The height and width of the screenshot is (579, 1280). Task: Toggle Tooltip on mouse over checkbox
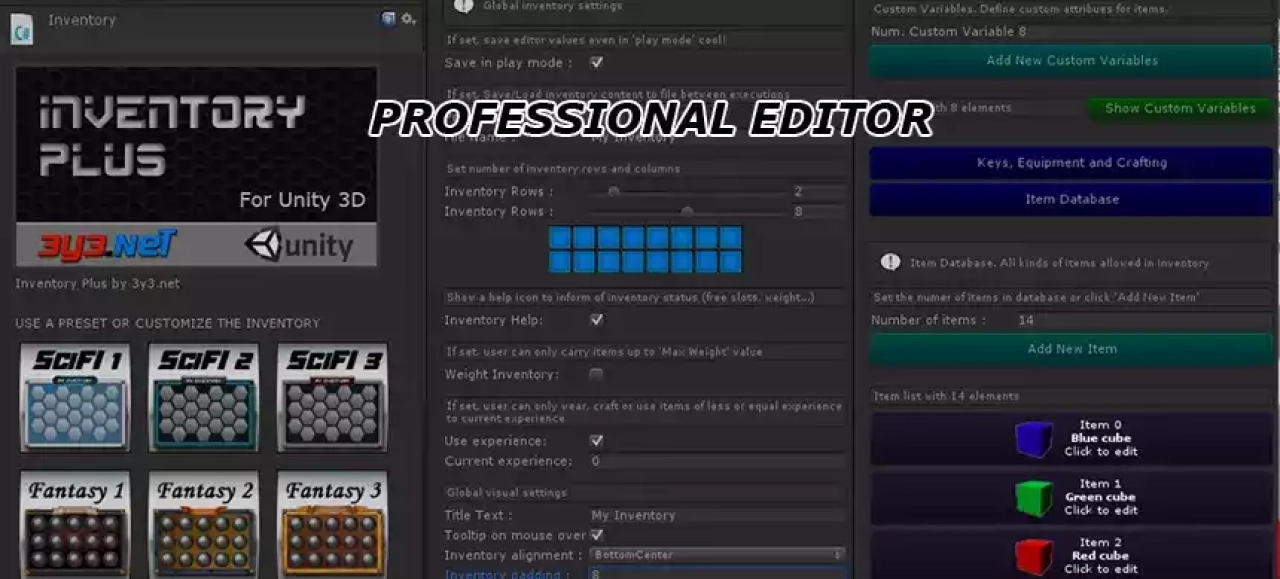pos(596,535)
